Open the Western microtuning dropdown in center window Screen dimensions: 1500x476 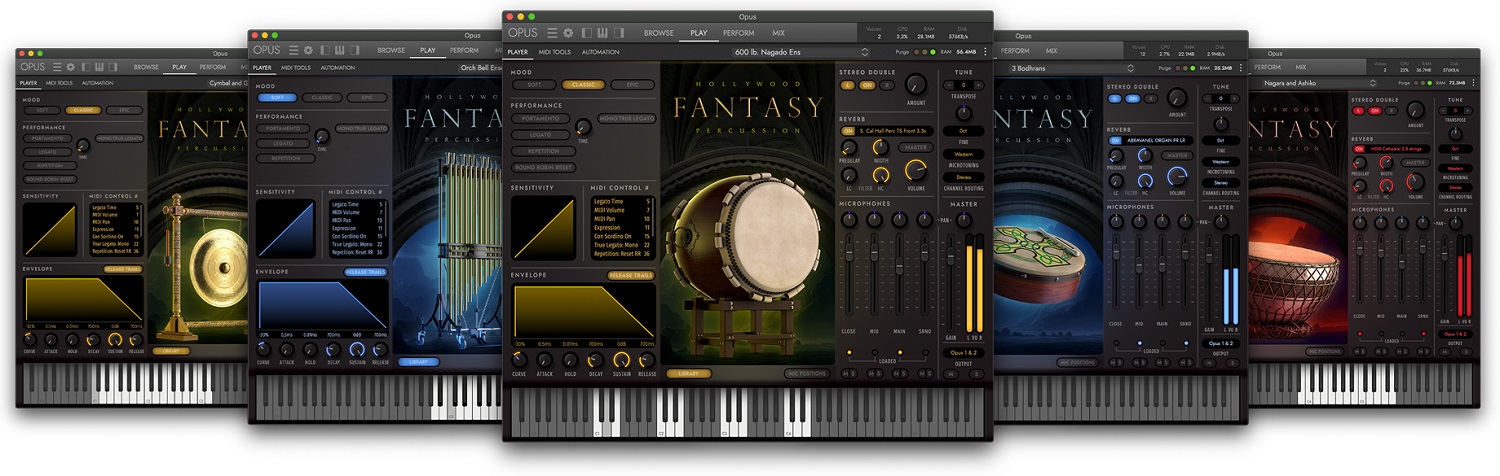click(x=963, y=155)
